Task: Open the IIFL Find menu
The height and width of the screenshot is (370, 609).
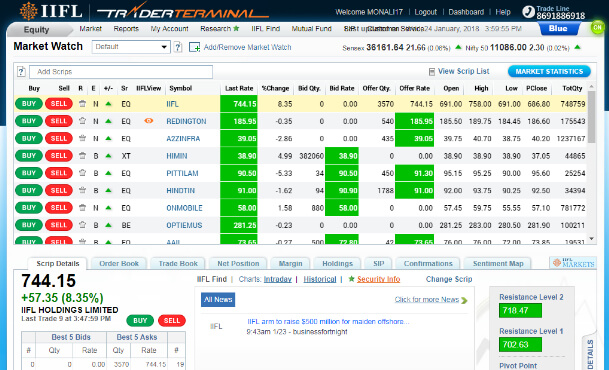Action: [266, 29]
